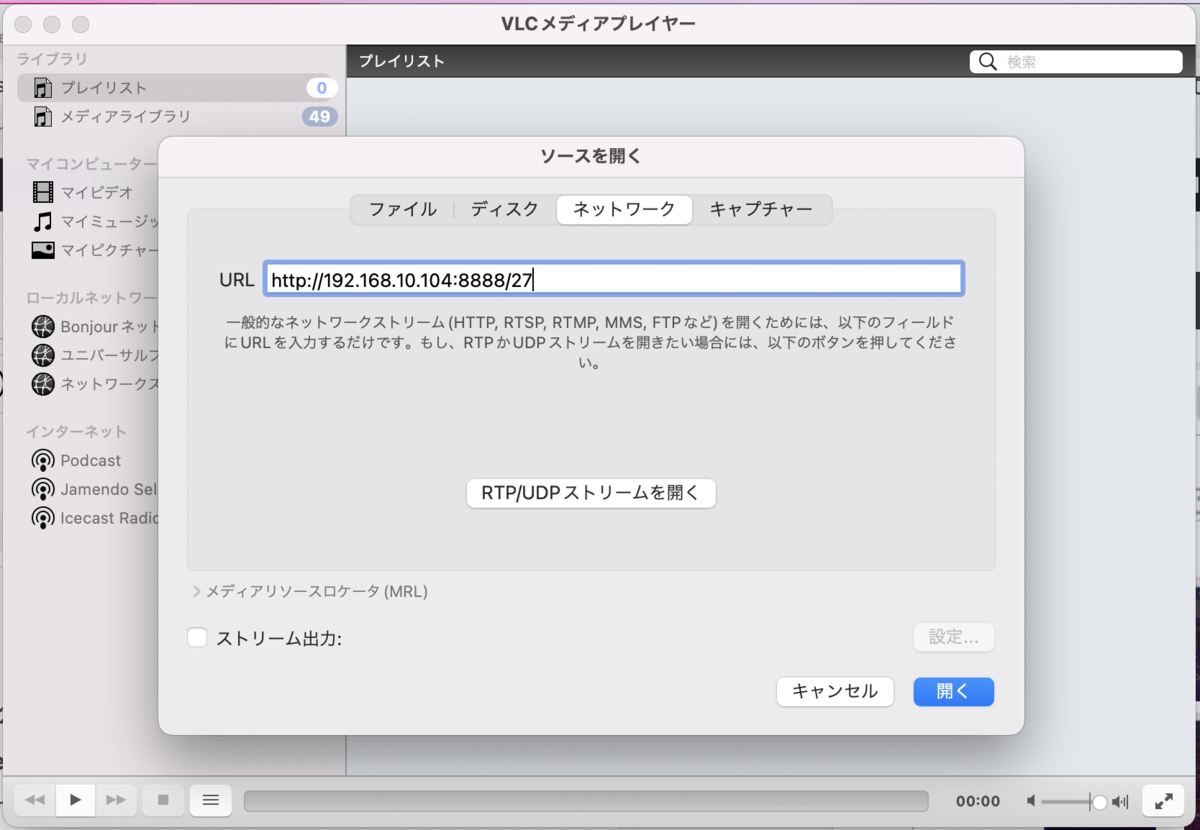Click the メディアライブラリ count badge 49
1200x830 pixels.
(319, 117)
